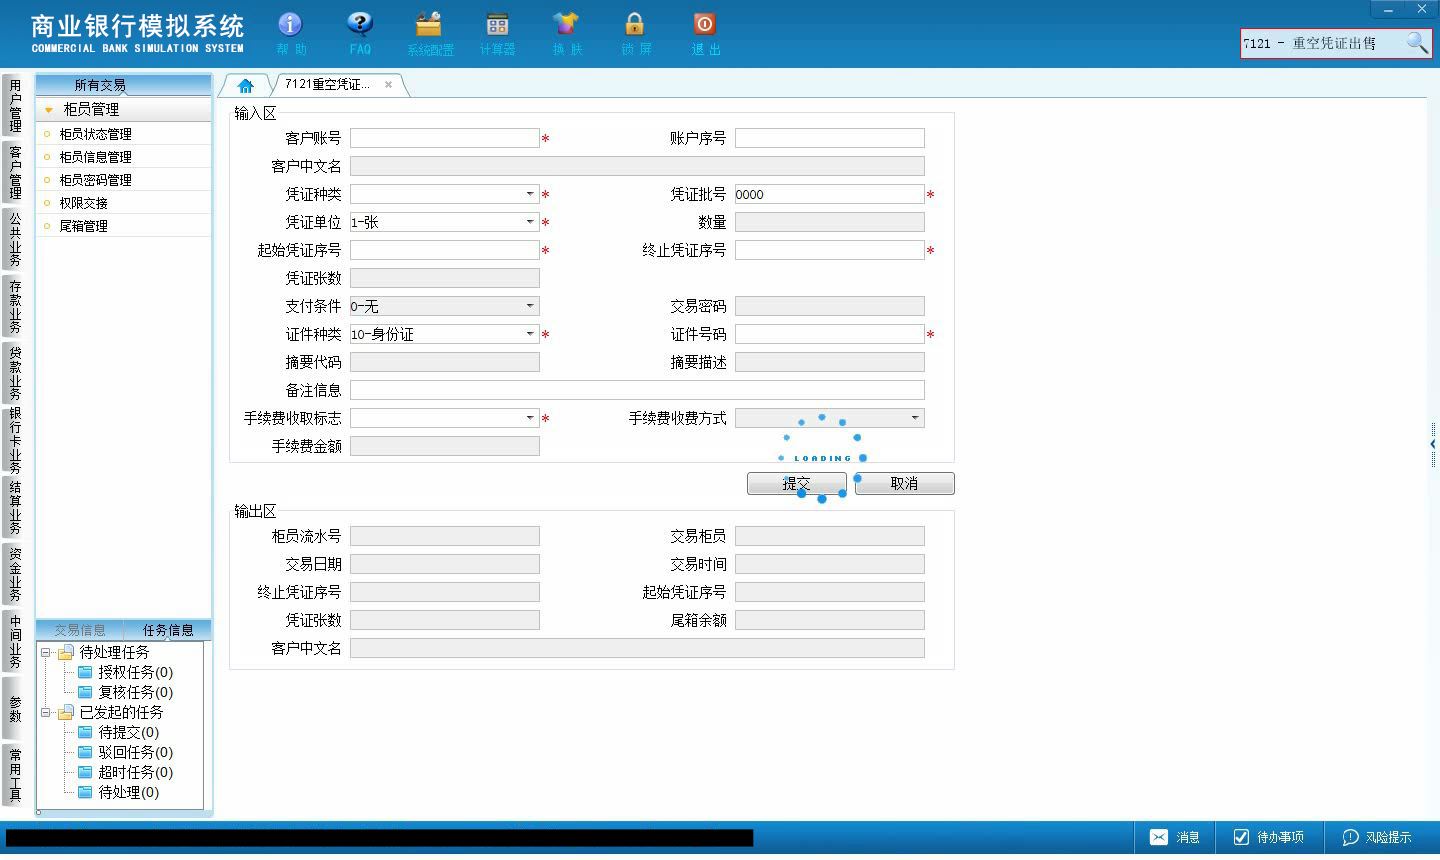This screenshot has width=1440, height=860.
Task: Select 授权任务(0) tree item
Action: click(x=135, y=672)
